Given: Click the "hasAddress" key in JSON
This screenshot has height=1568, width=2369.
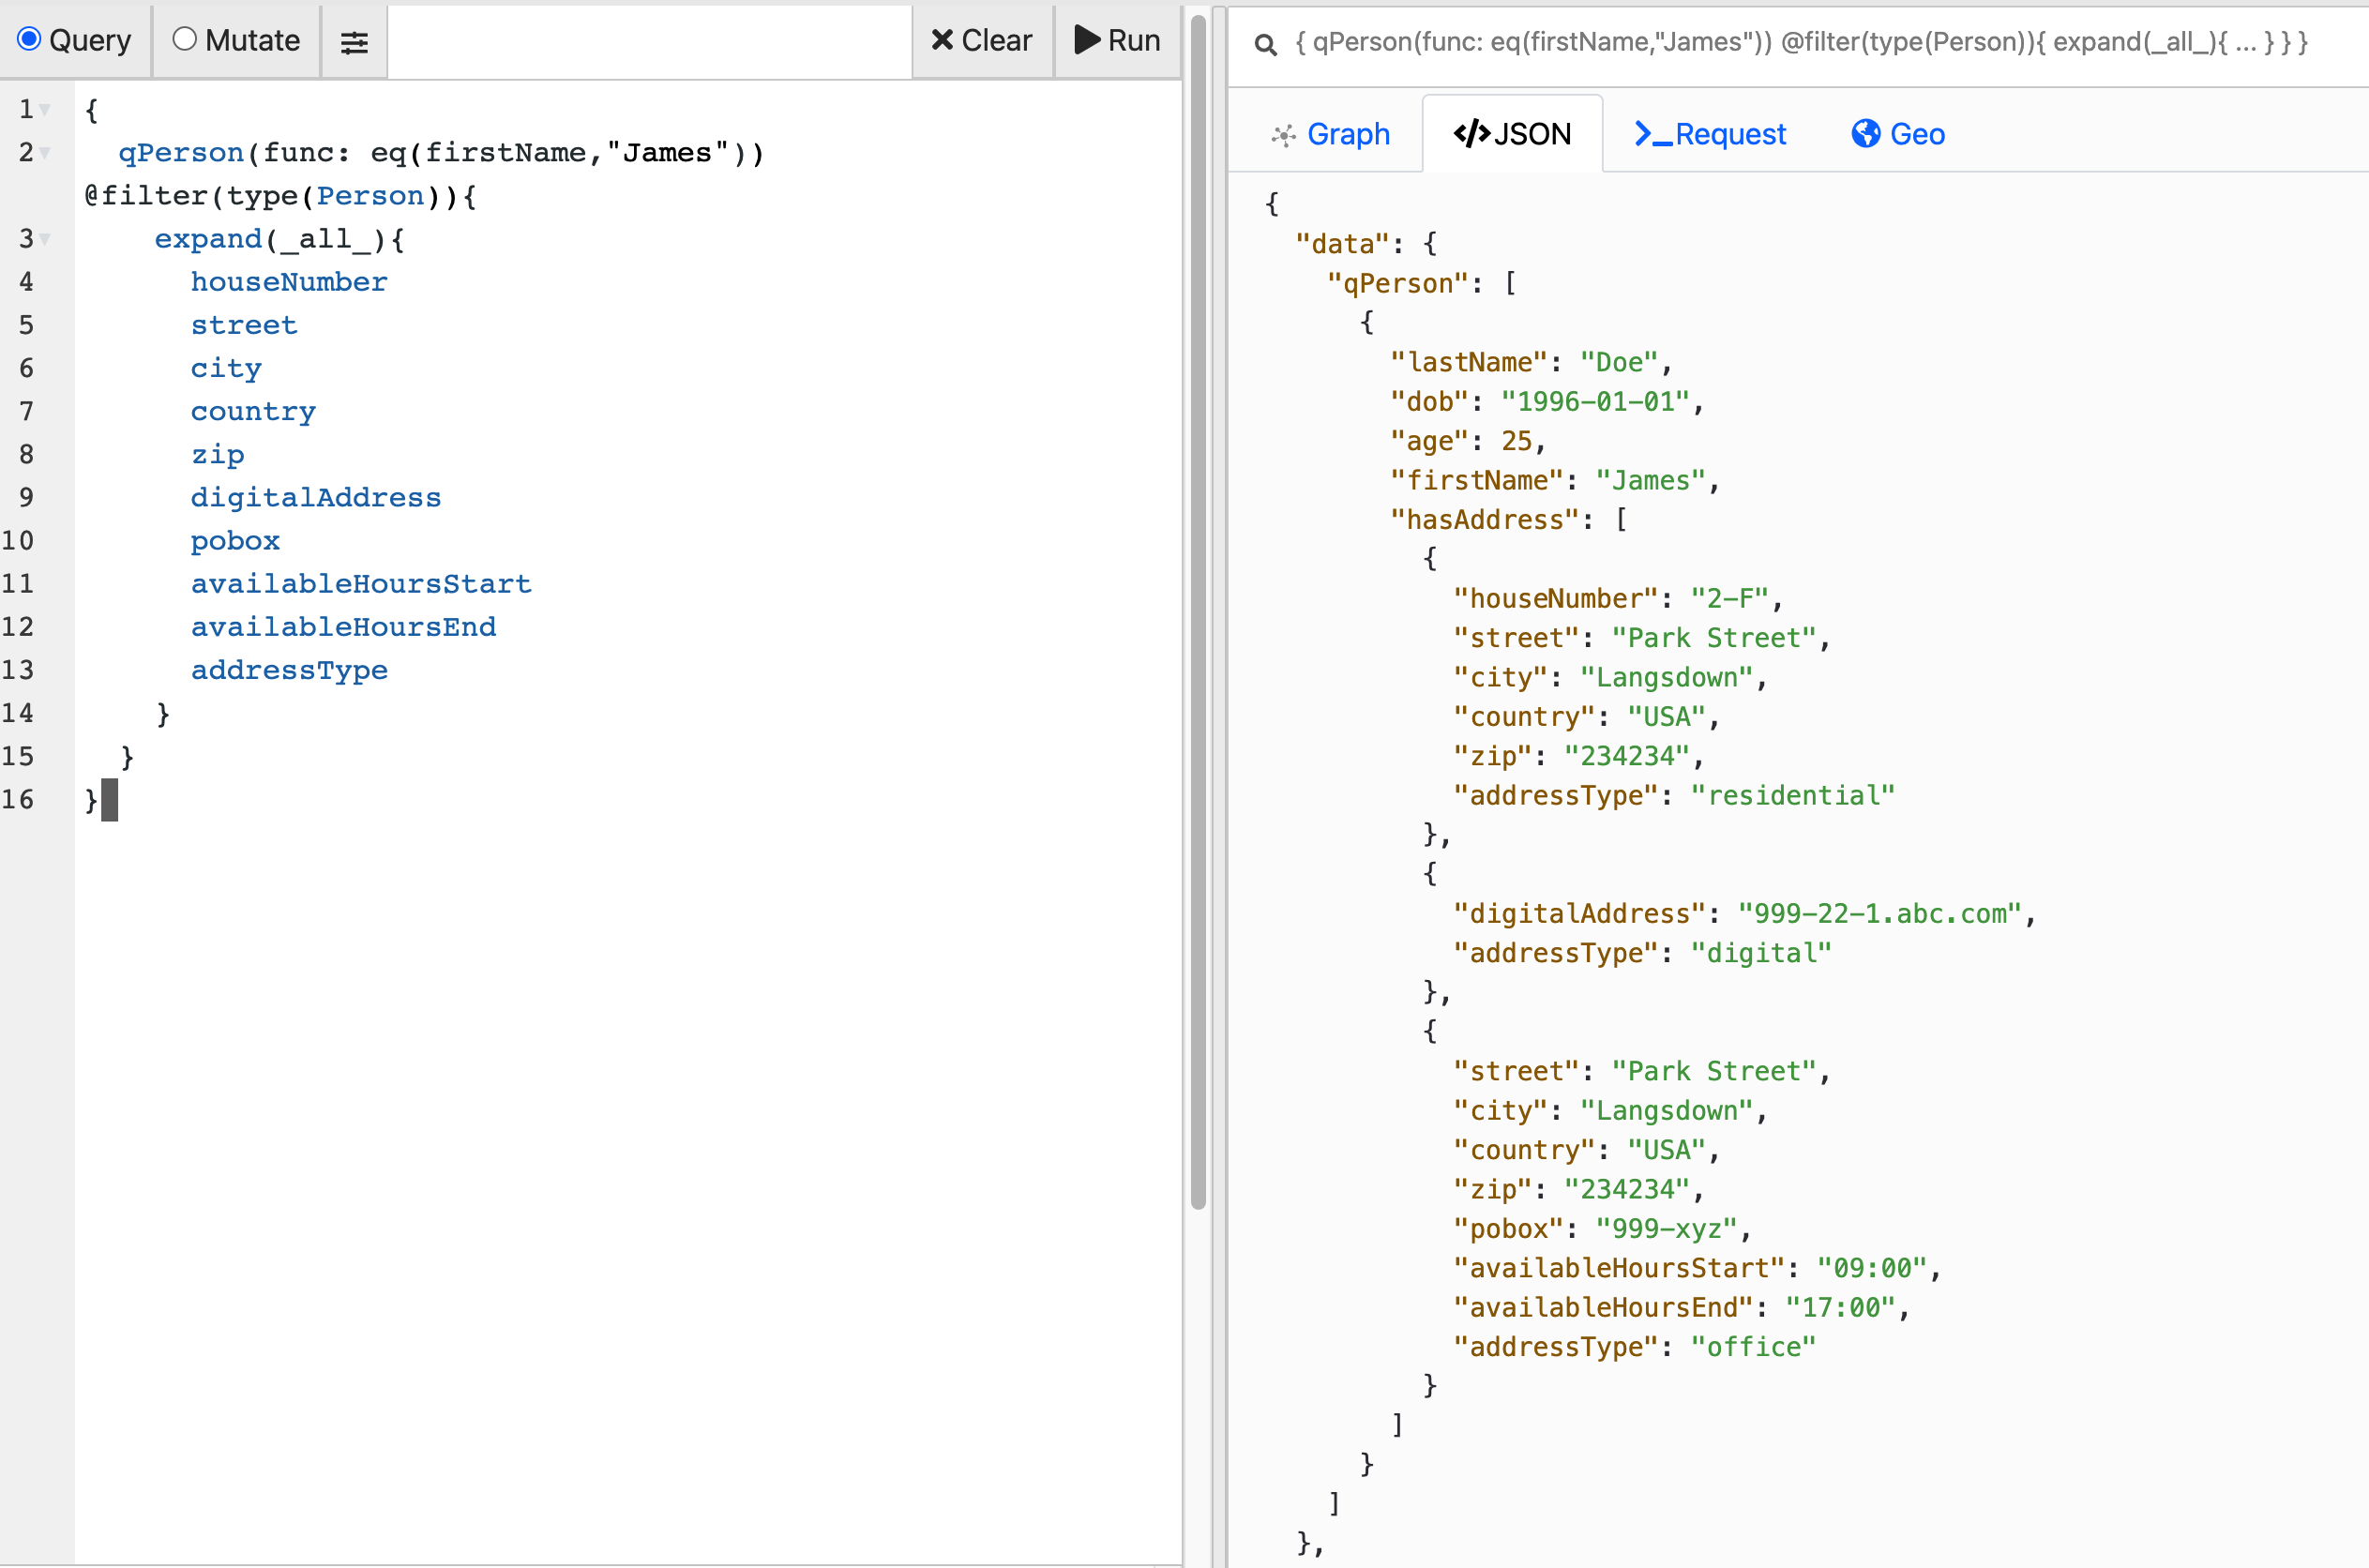Looking at the screenshot, I should tap(1485, 519).
